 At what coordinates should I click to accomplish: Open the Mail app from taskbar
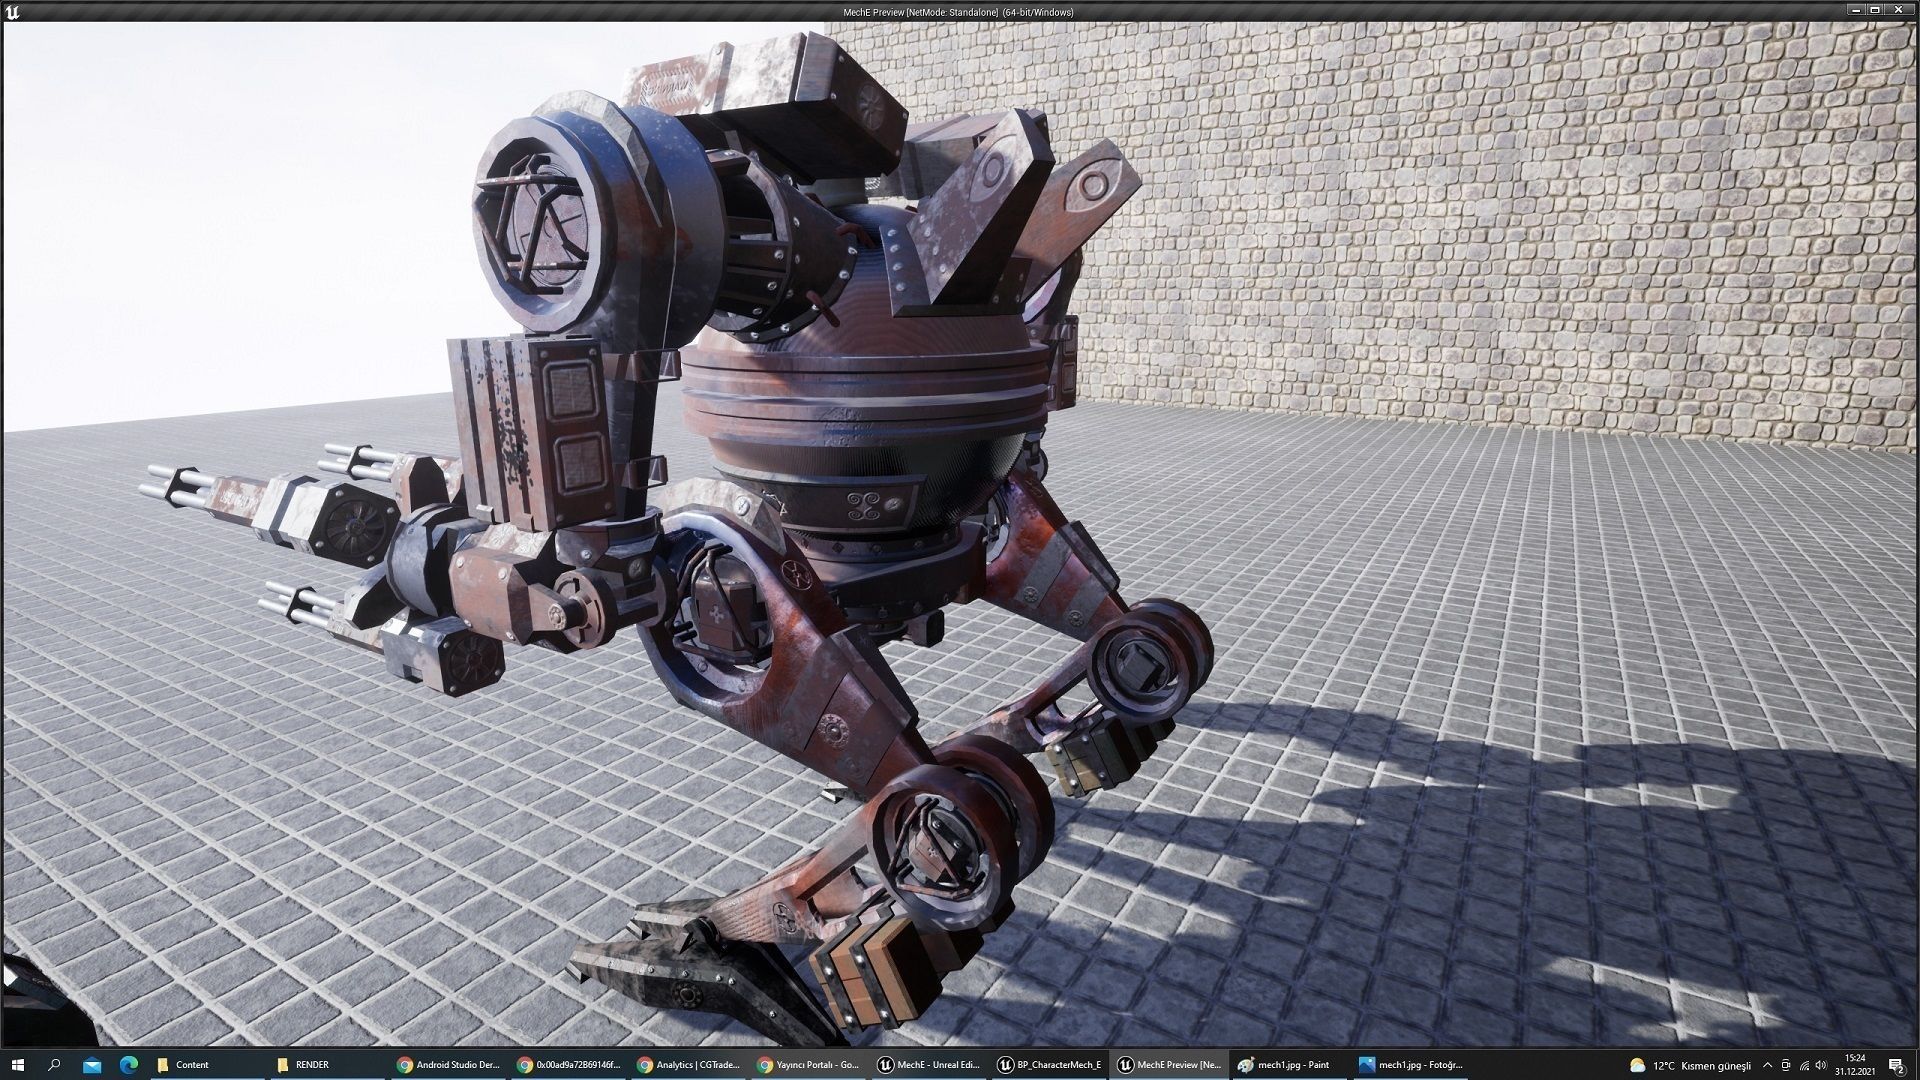pyautogui.click(x=91, y=1064)
